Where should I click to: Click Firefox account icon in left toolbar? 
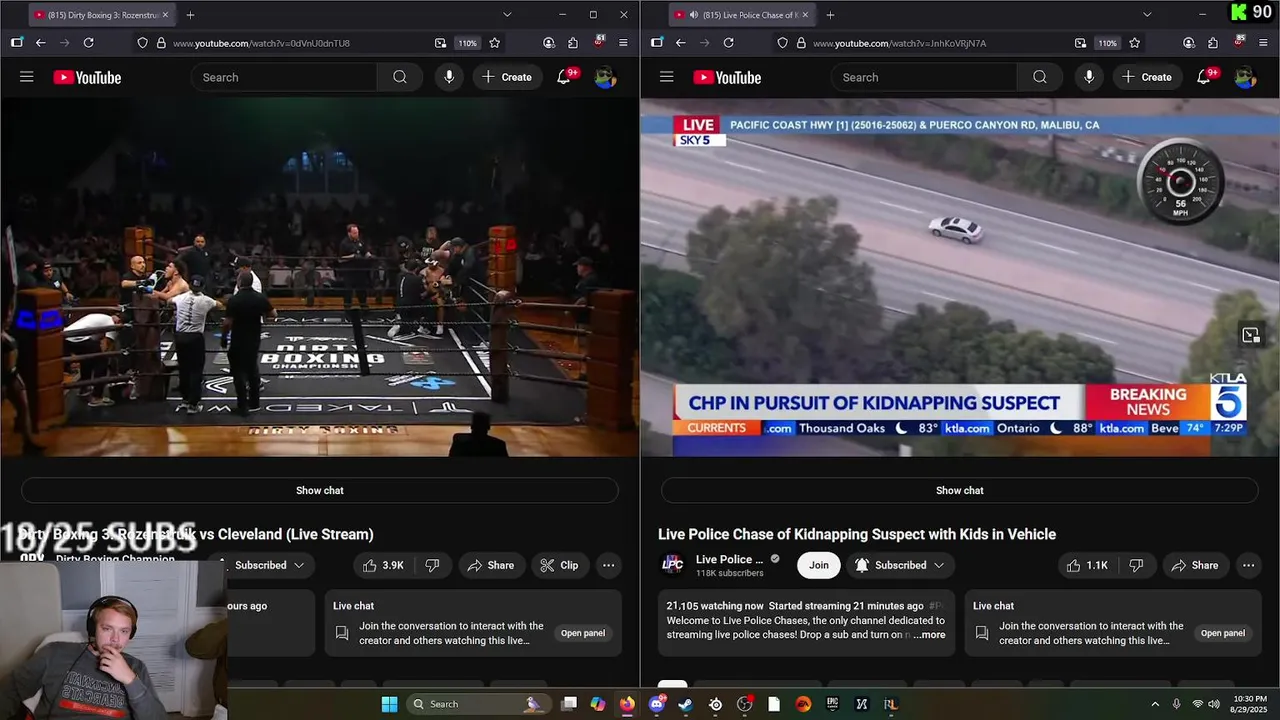(549, 43)
